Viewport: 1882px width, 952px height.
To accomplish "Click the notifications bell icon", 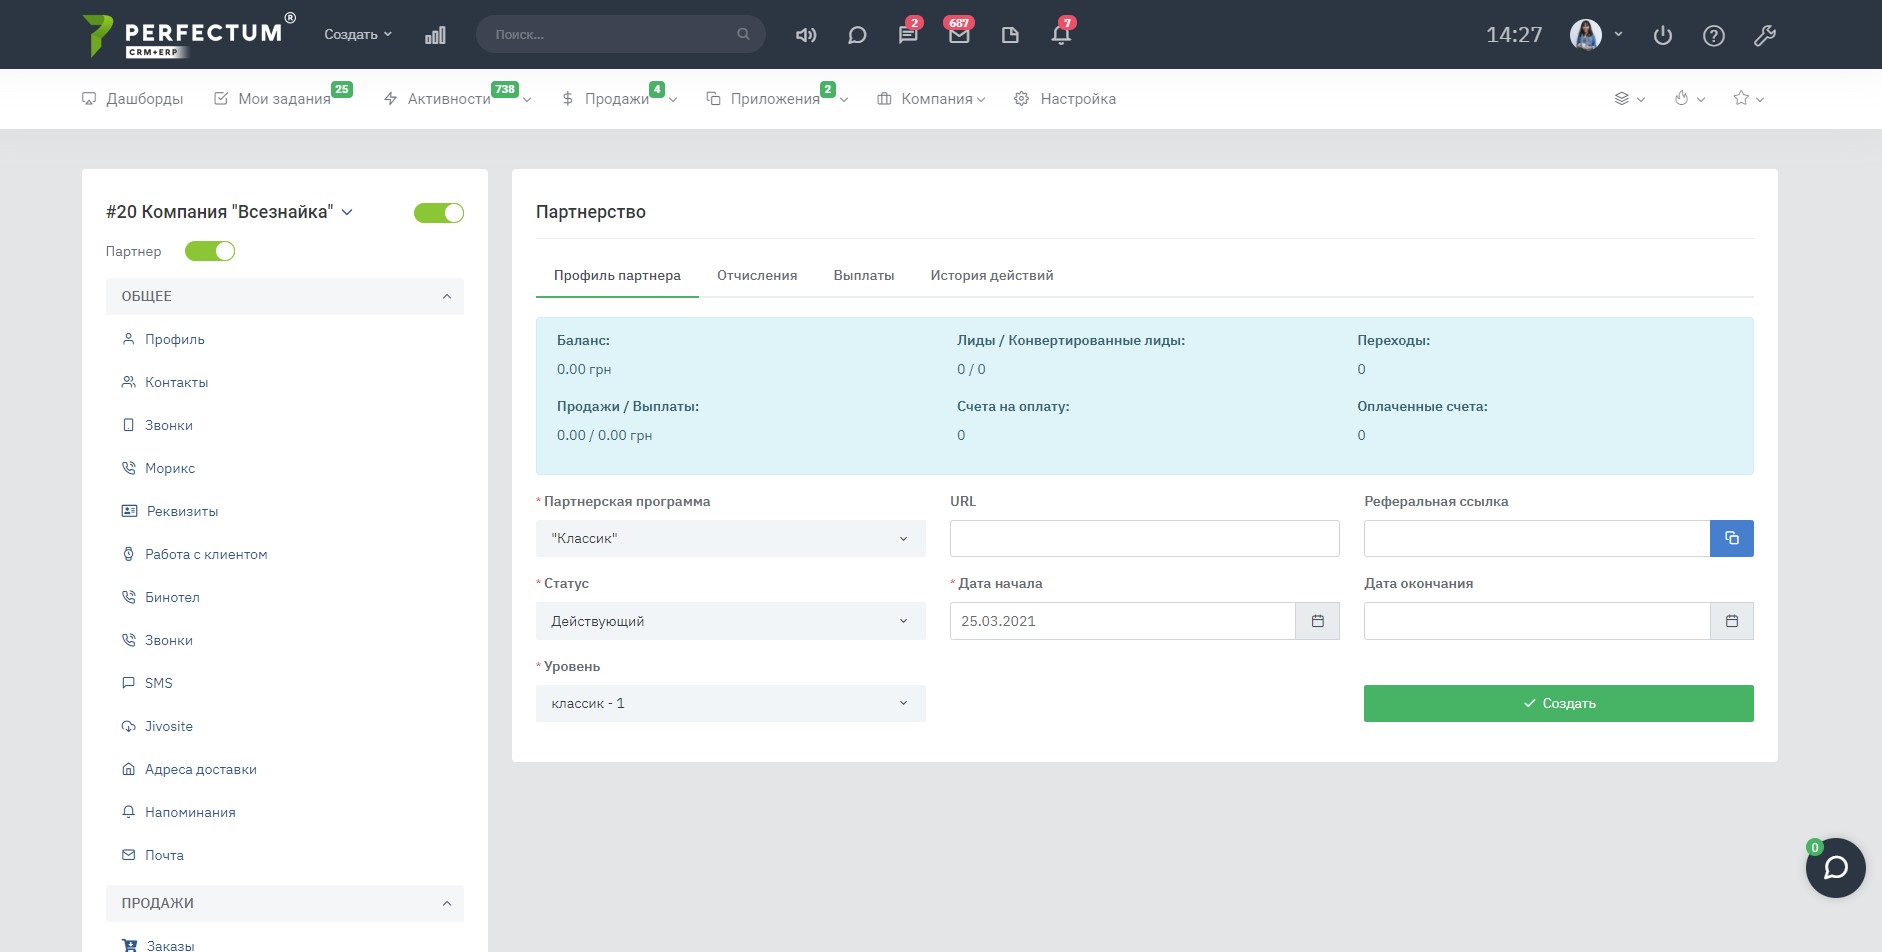I will point(1061,35).
